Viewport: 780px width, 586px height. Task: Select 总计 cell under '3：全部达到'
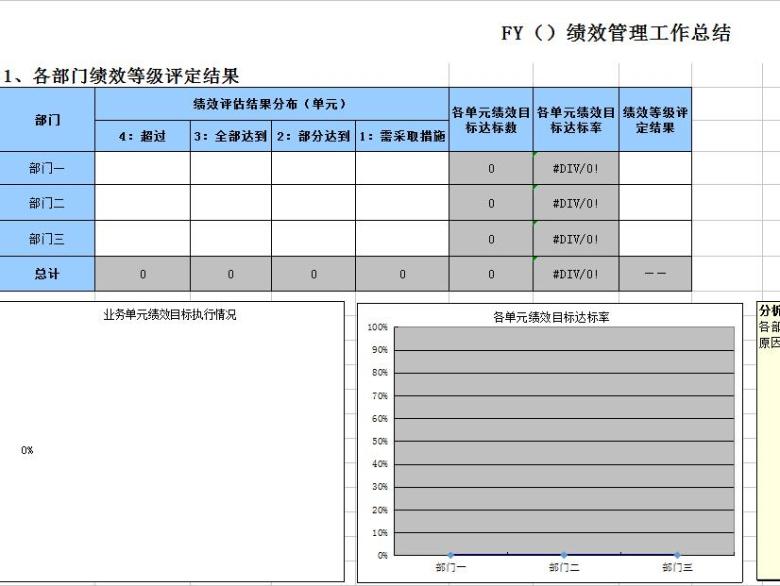[x=231, y=274]
